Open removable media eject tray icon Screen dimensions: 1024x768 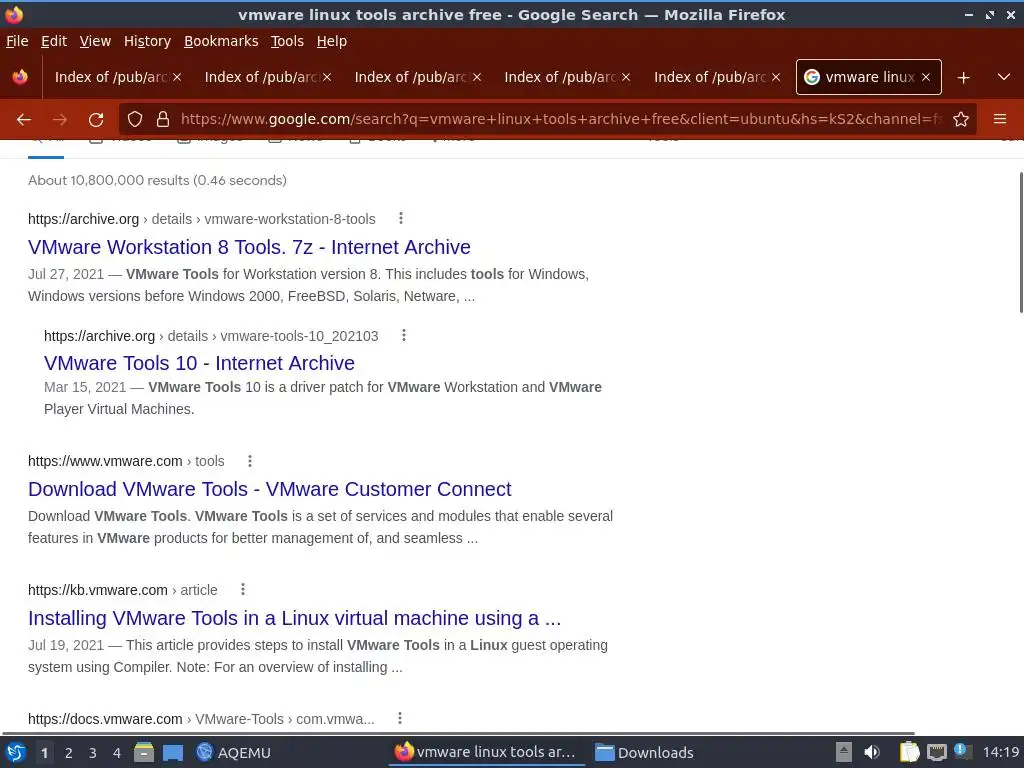pyautogui.click(x=844, y=752)
